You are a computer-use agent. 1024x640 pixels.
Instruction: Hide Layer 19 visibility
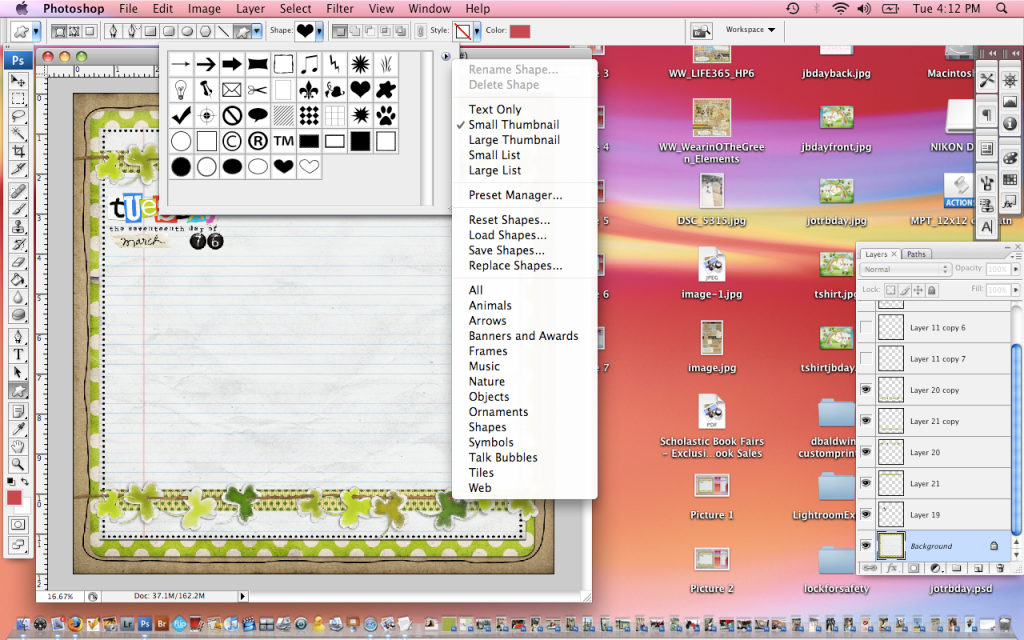pos(866,514)
